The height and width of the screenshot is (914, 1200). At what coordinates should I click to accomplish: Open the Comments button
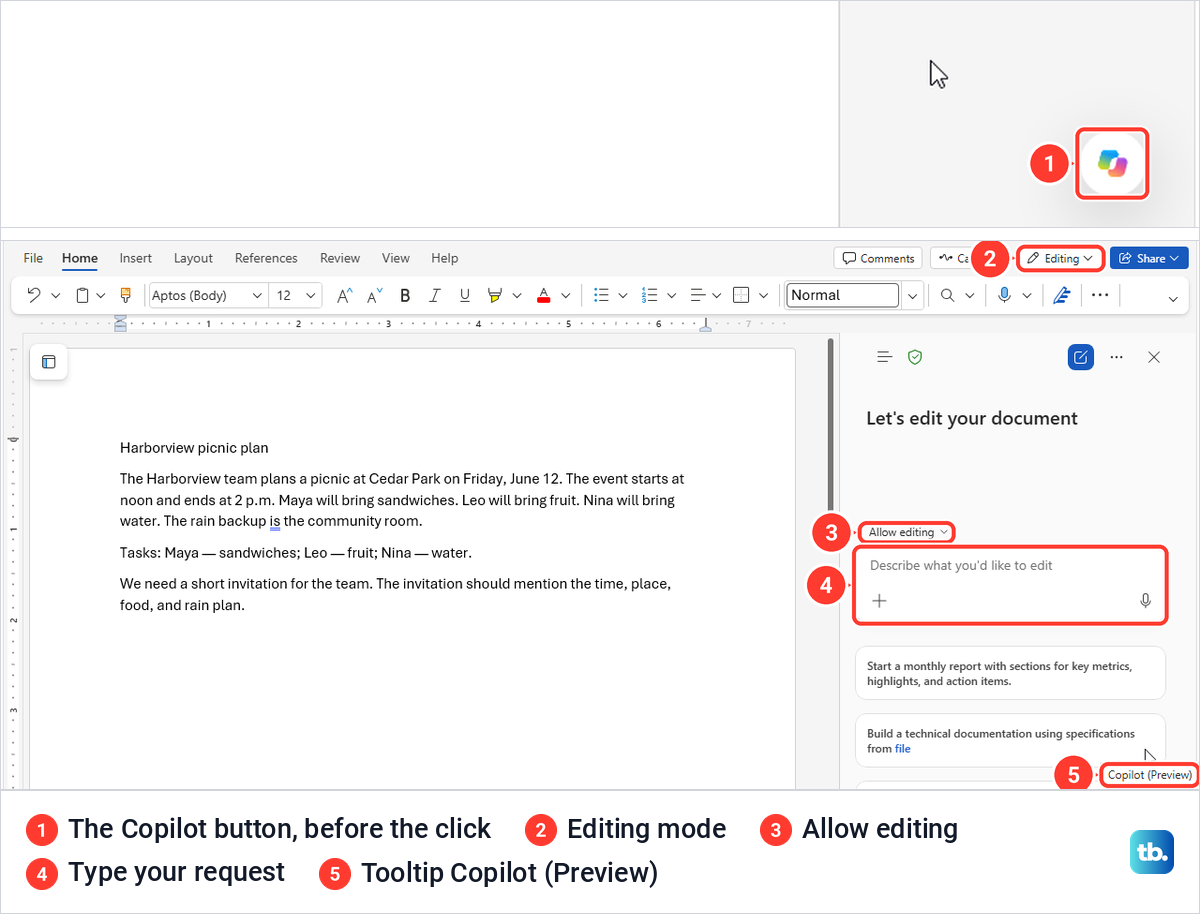(x=878, y=258)
